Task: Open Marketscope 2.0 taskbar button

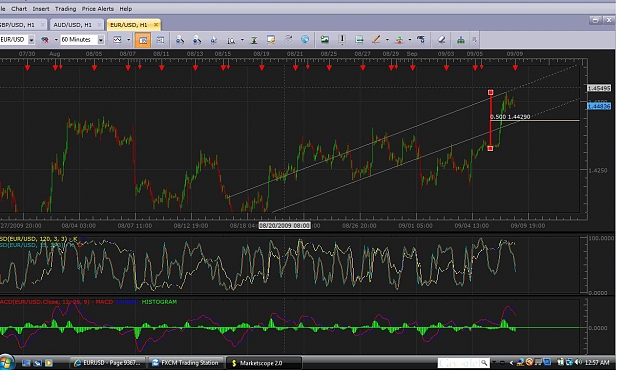Action: 263,363
